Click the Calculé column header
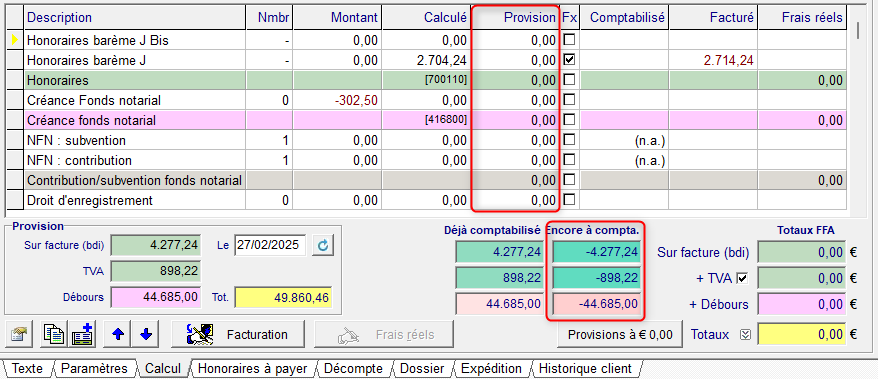This screenshot has width=878, height=379. 427,17
